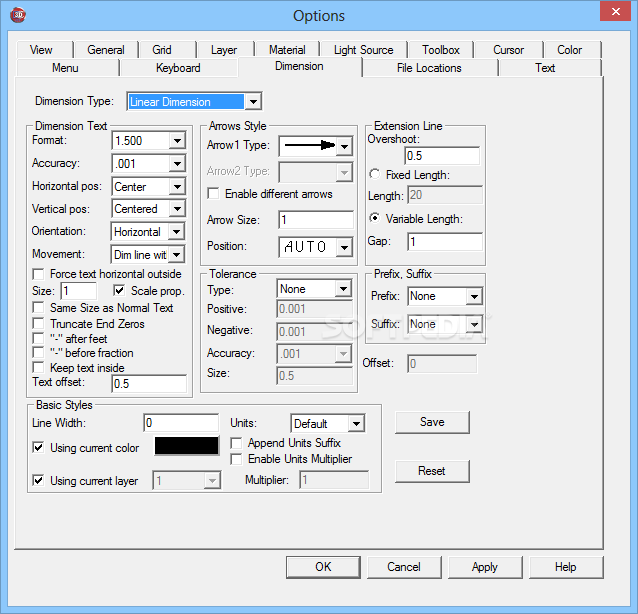Close the Options dialog
Image resolution: width=638 pixels, height=614 pixels.
[x=616, y=12]
